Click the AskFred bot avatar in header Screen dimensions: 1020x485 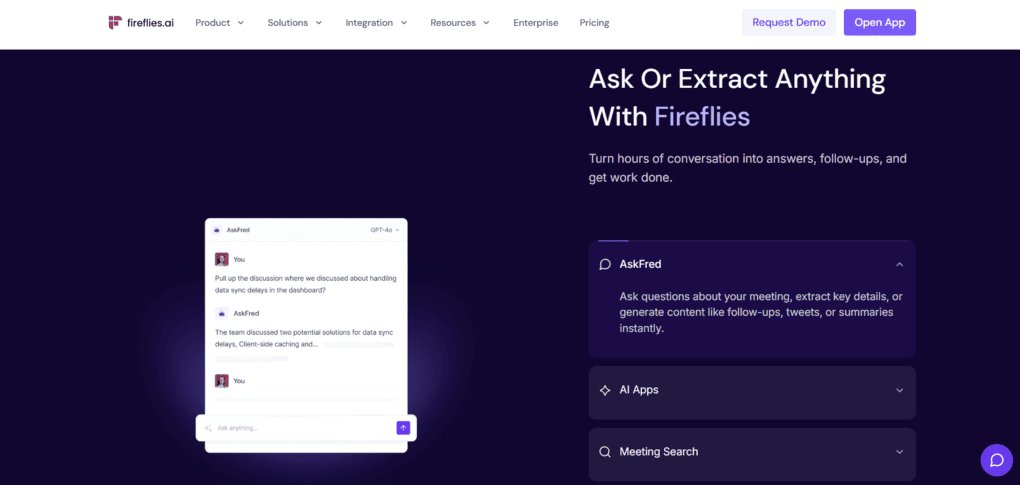pos(218,230)
